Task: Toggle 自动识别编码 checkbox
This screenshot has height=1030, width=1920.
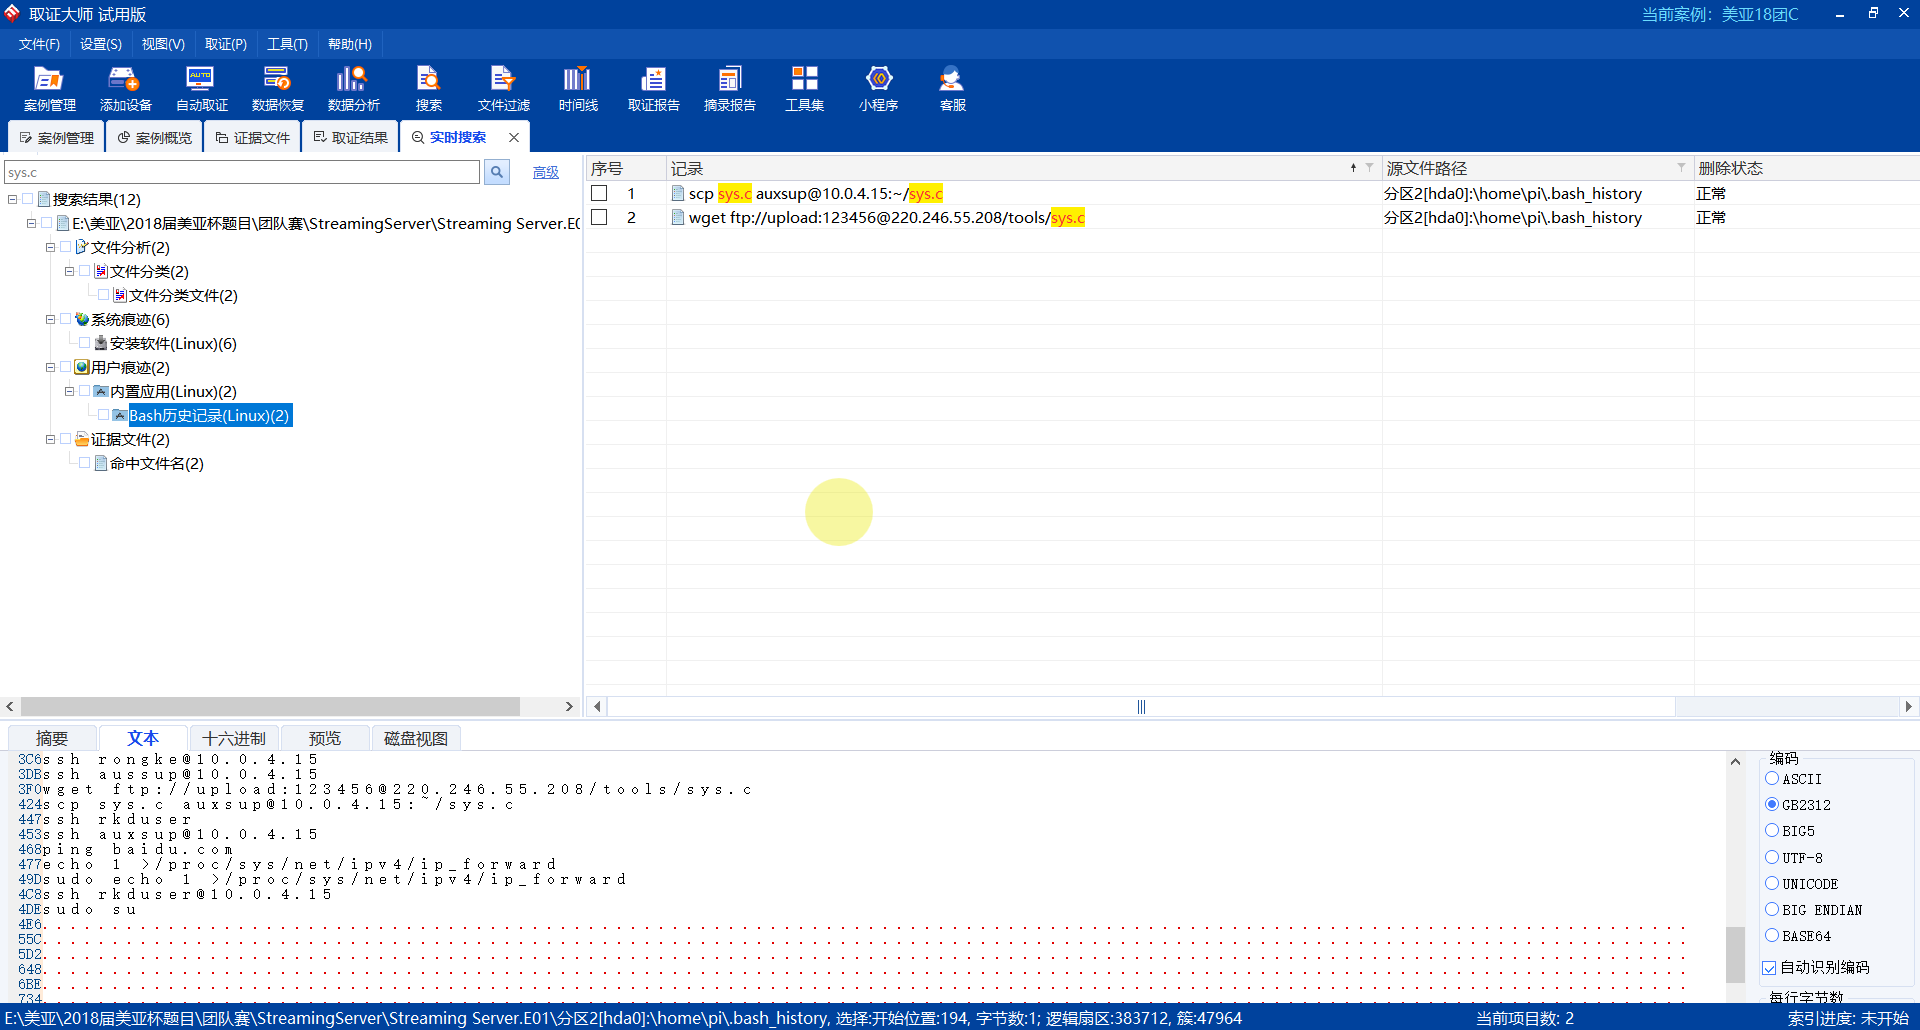Action: pos(1769,967)
